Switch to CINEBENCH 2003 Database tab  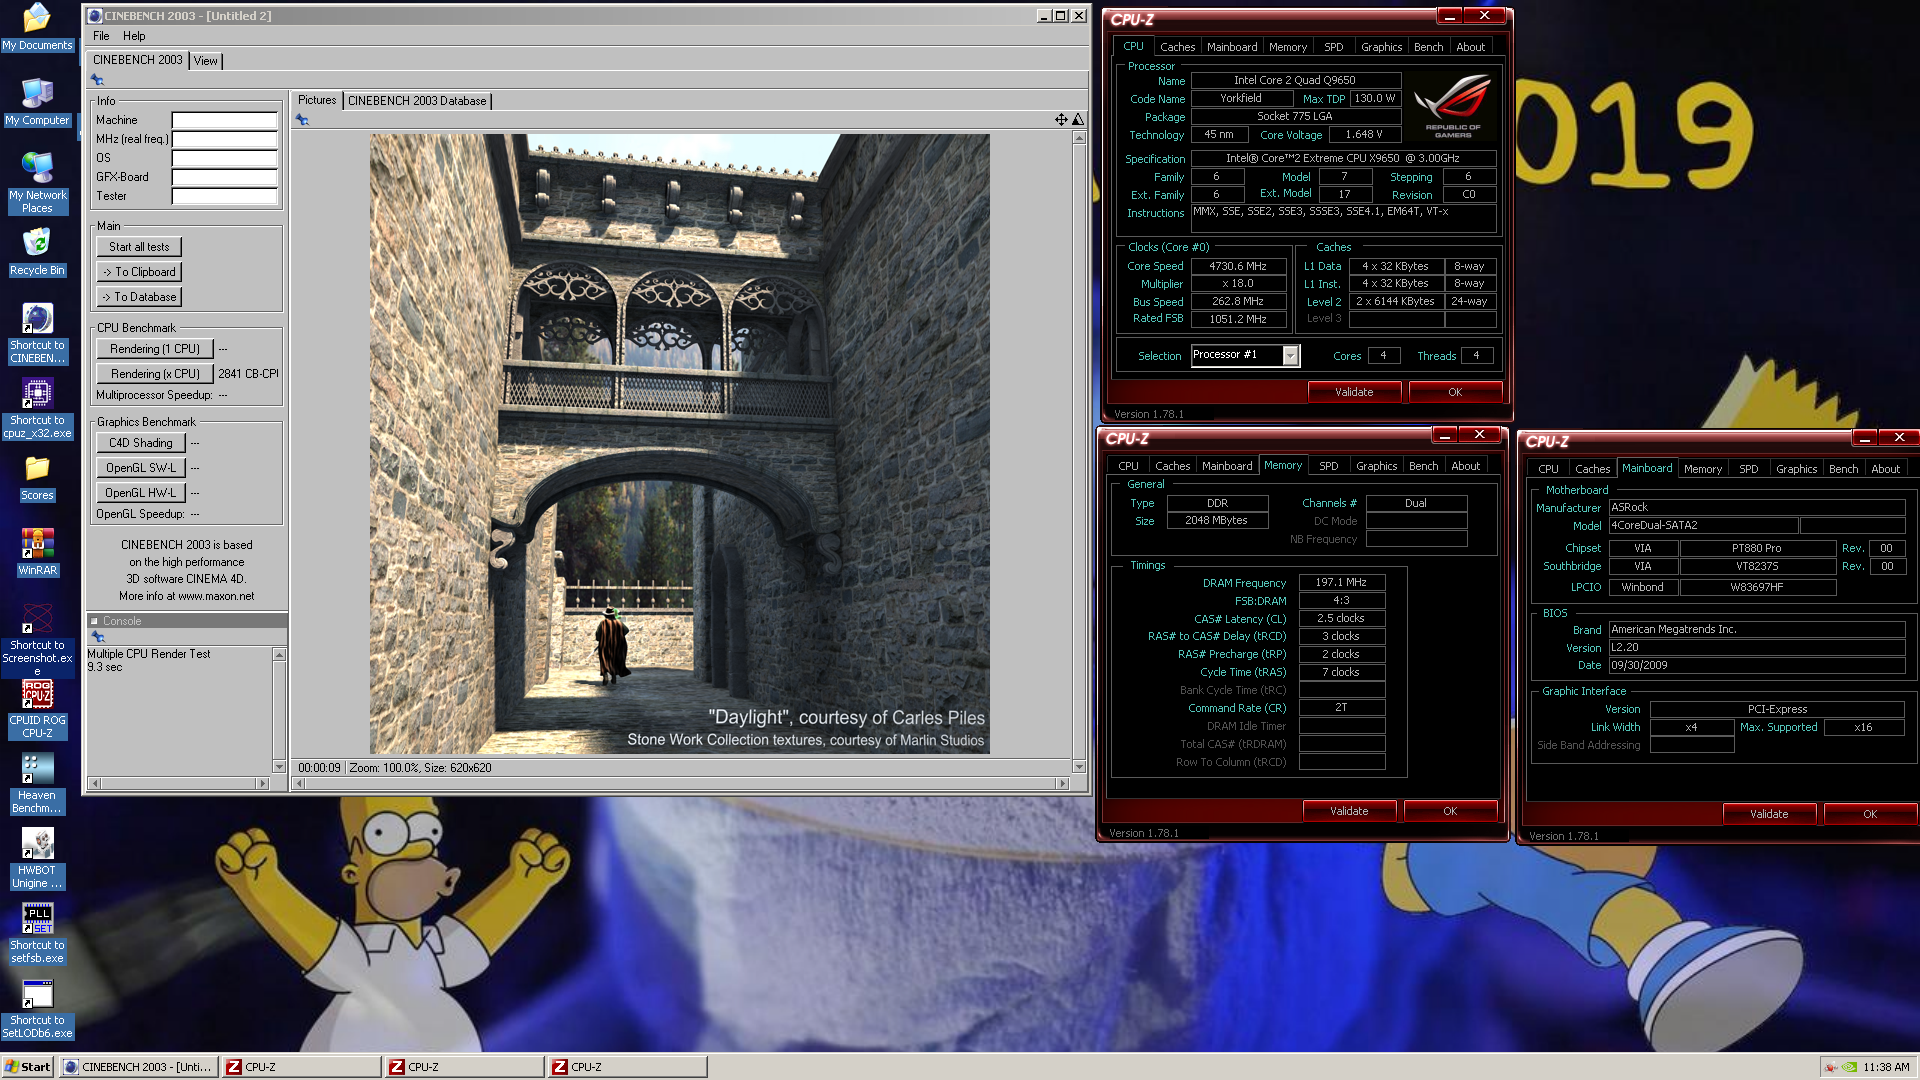click(417, 101)
